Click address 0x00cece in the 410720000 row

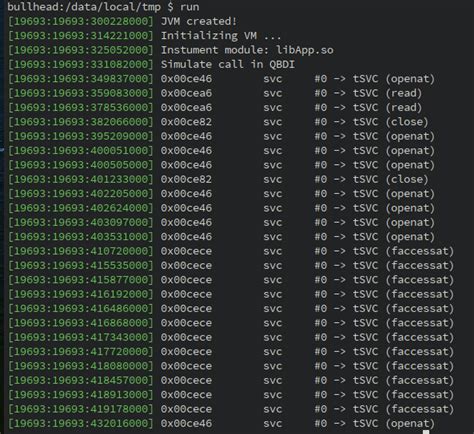point(186,251)
